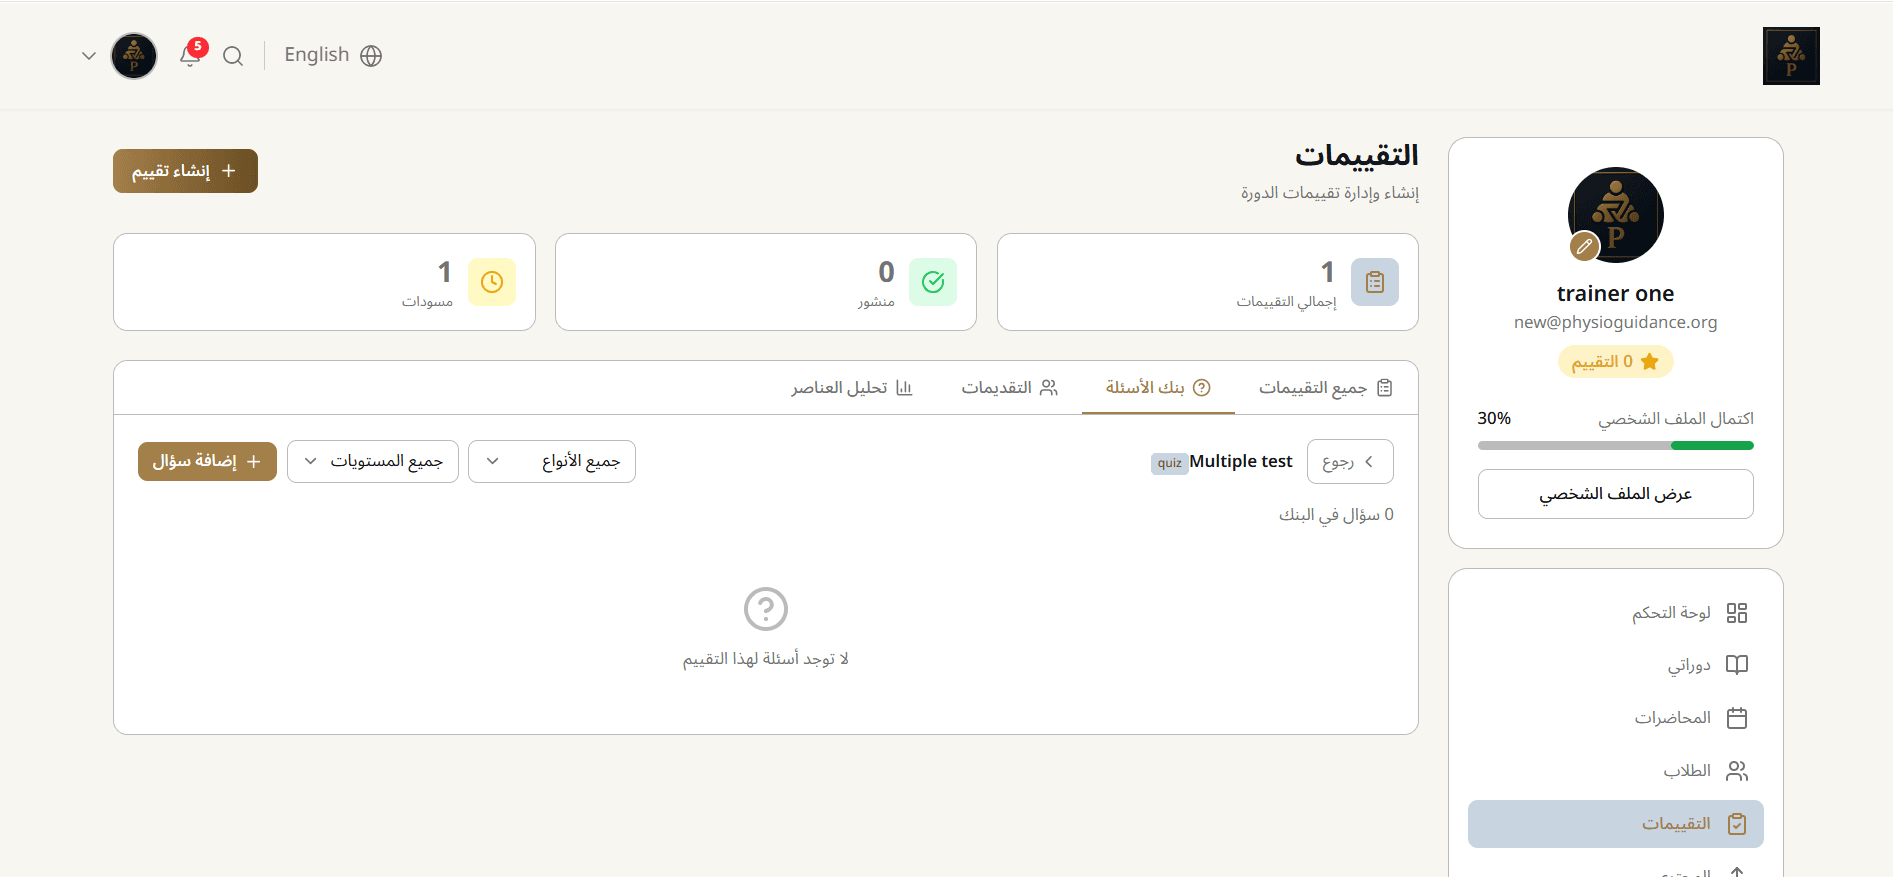Open the جميع الأنواع type filter

pyautogui.click(x=552, y=461)
